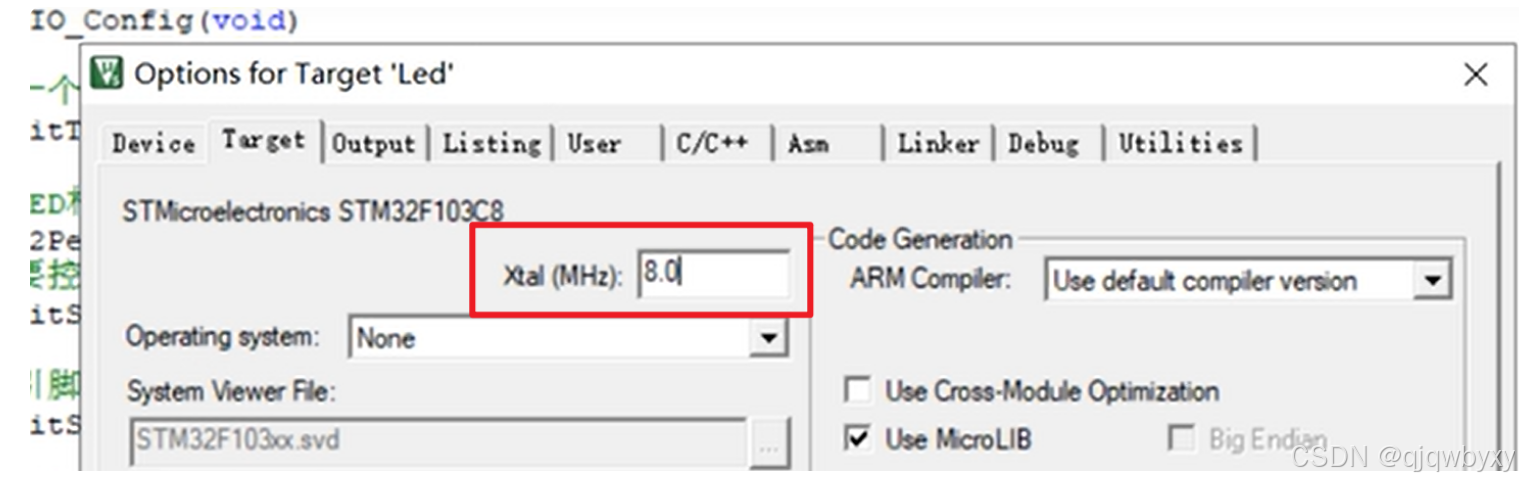Enable Use Cross-Module Optimization checkbox

click(857, 391)
